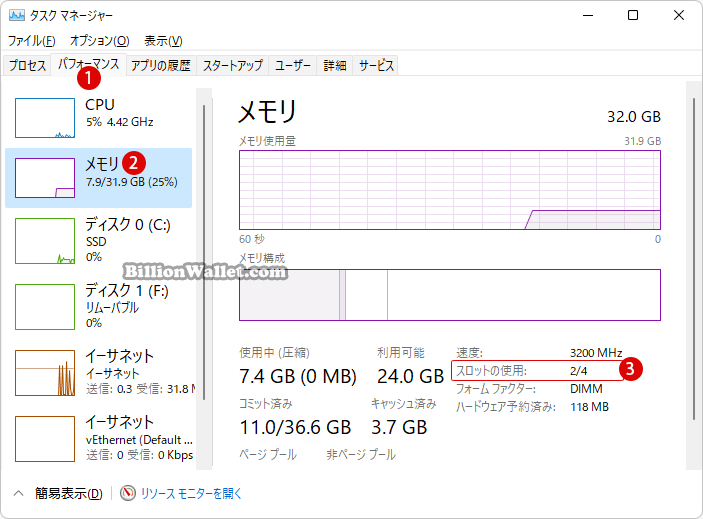Viewport: 703px width, 519px height.
Task: Click the ハードウェア予約済み: label
Action: pos(506,407)
